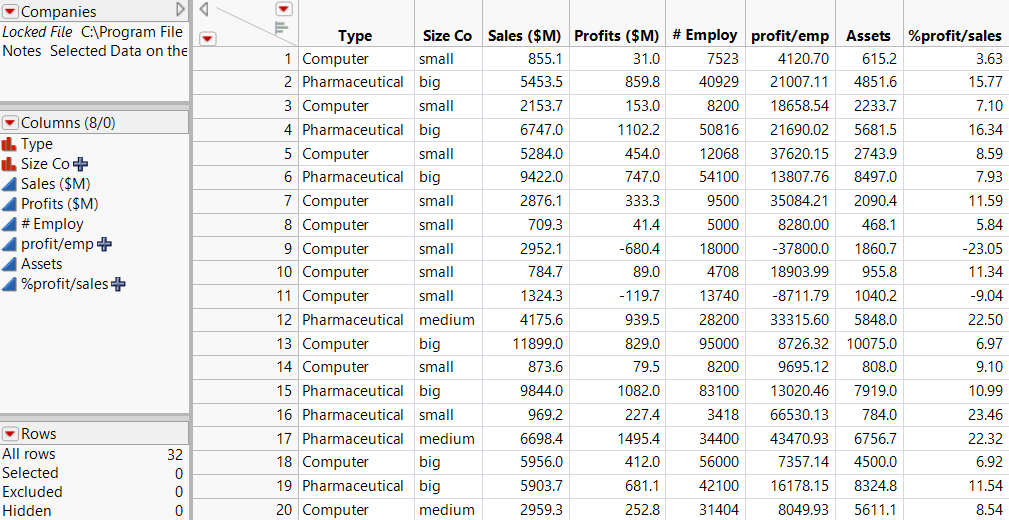Click the formula plus icon next to %profit/sales
This screenshot has height=520, width=1009.
point(119,284)
